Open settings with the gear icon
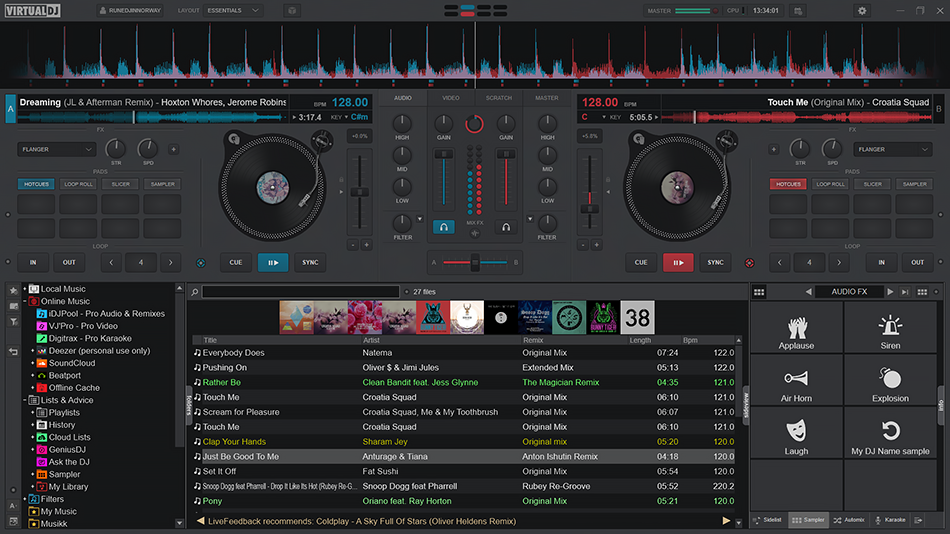950x534 pixels. [862, 11]
